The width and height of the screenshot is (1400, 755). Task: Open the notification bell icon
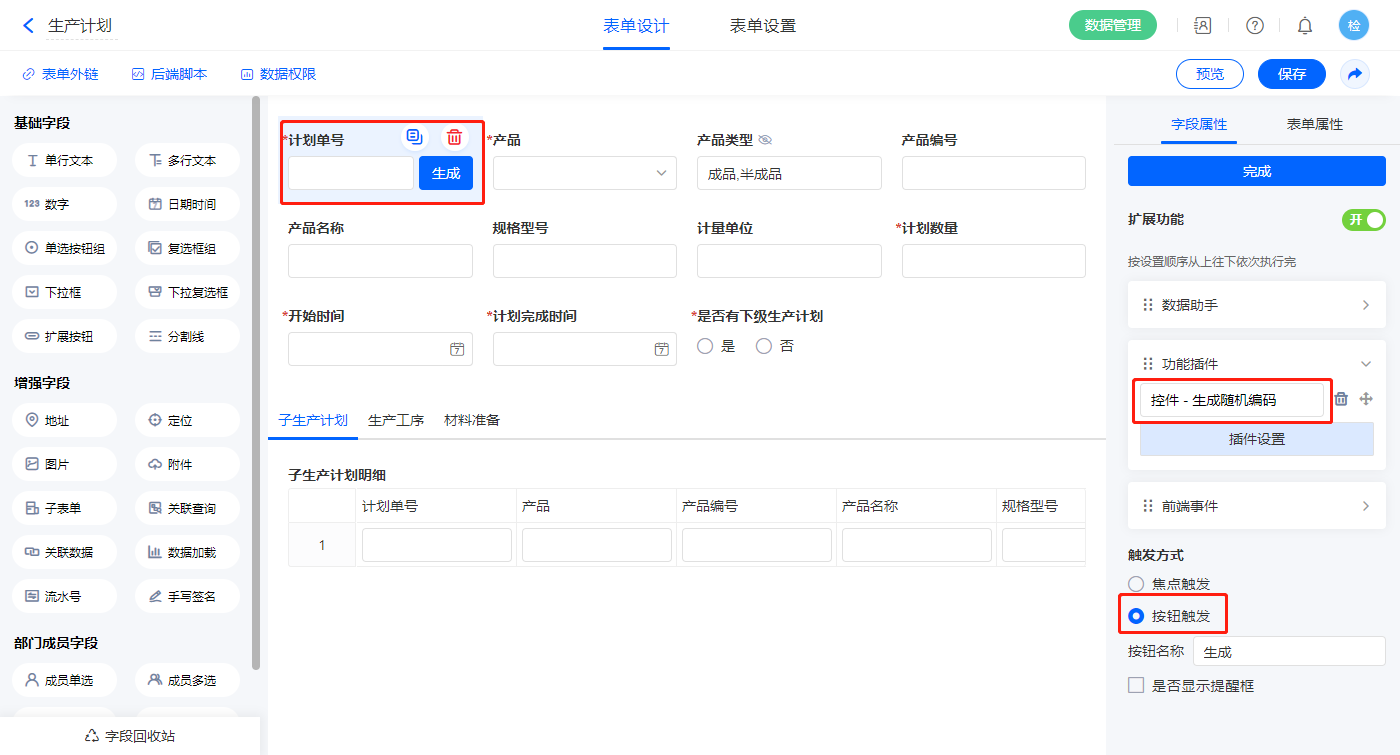[x=1305, y=26]
